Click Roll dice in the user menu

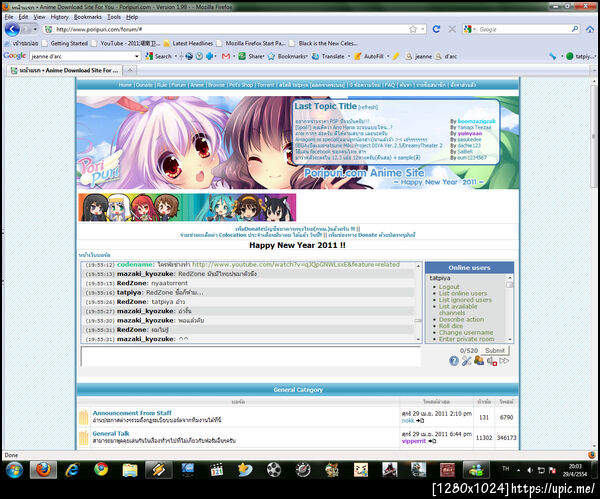451,326
